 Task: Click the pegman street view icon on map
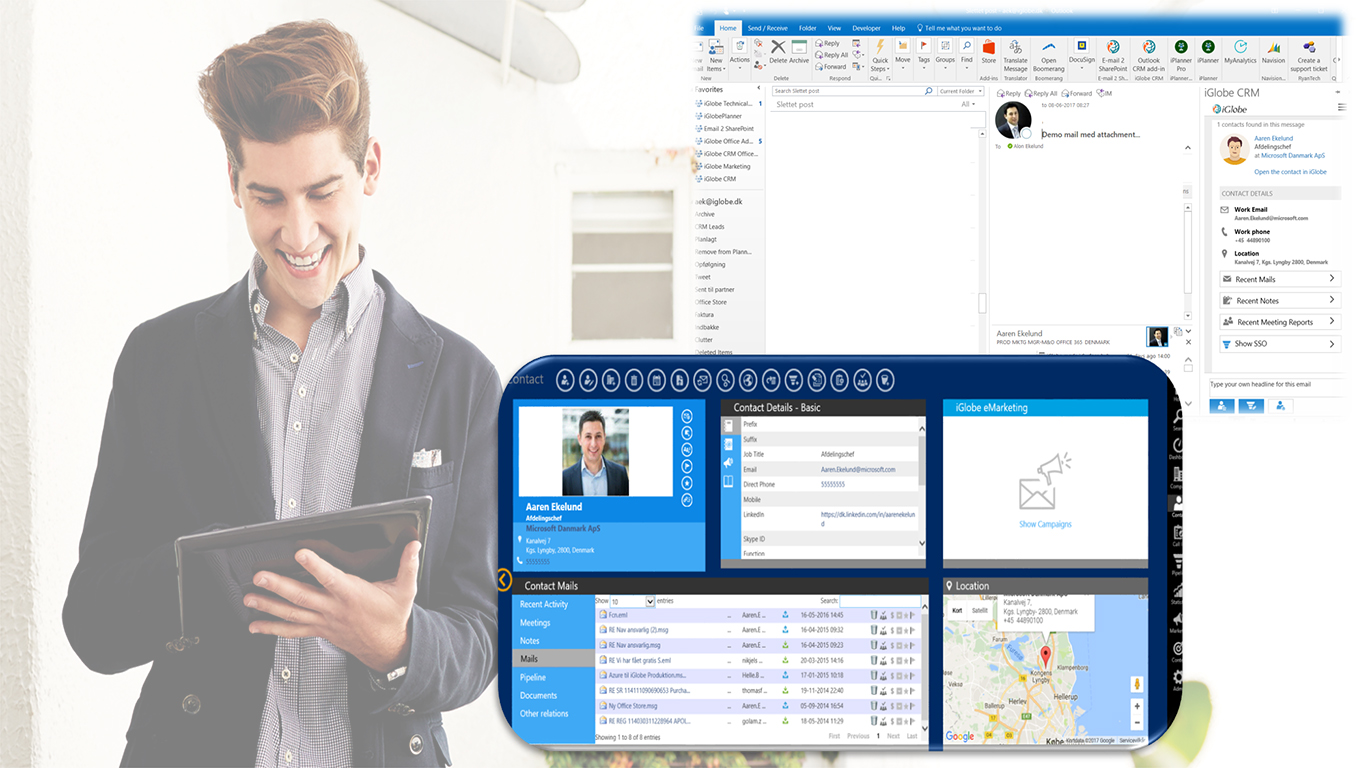1136,685
